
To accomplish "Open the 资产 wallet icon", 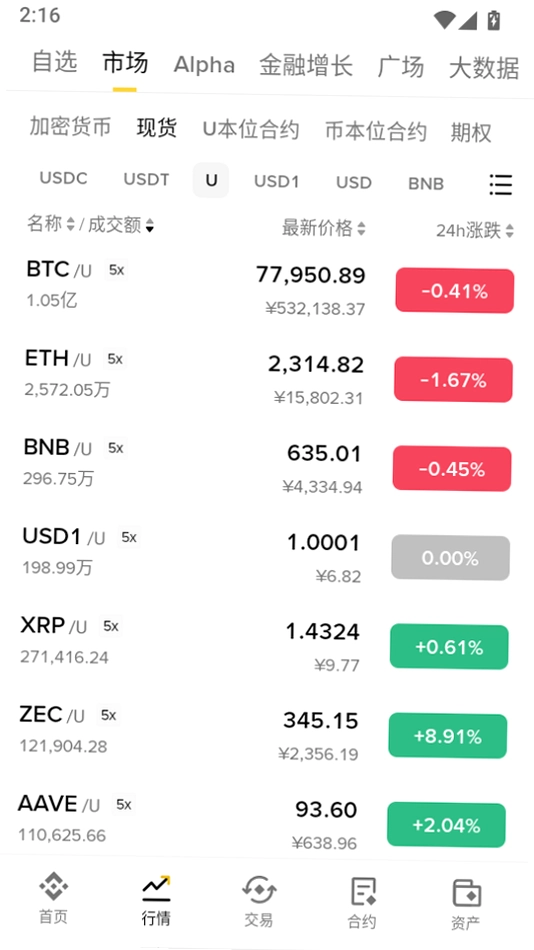I will point(466,893).
